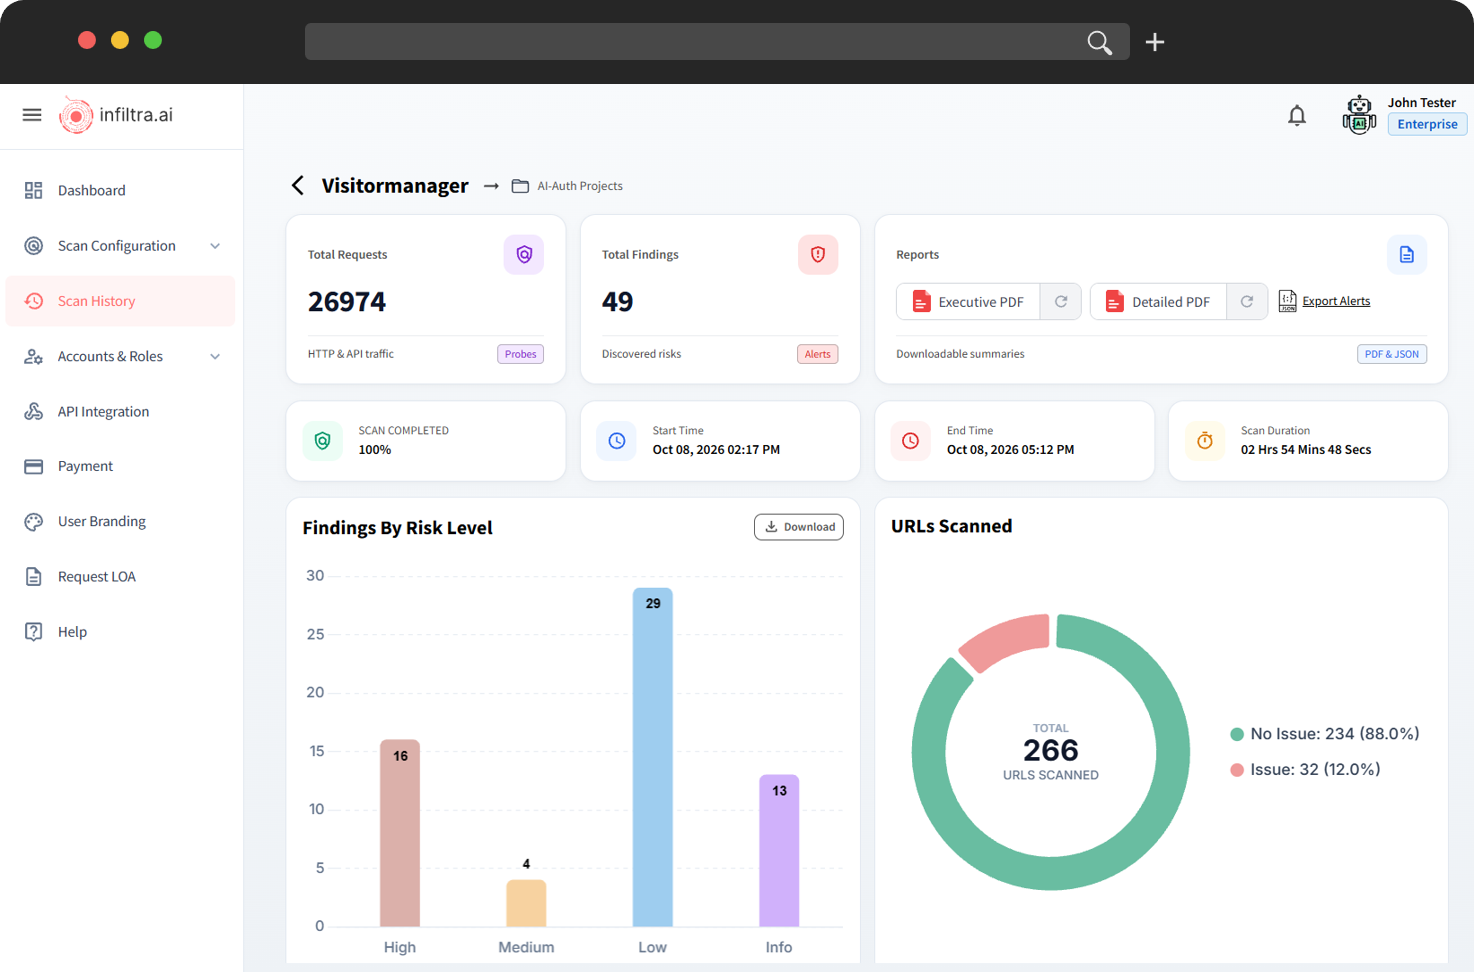Click the AI-Auth Projects folder icon
The width and height of the screenshot is (1474, 972).
[x=520, y=186]
